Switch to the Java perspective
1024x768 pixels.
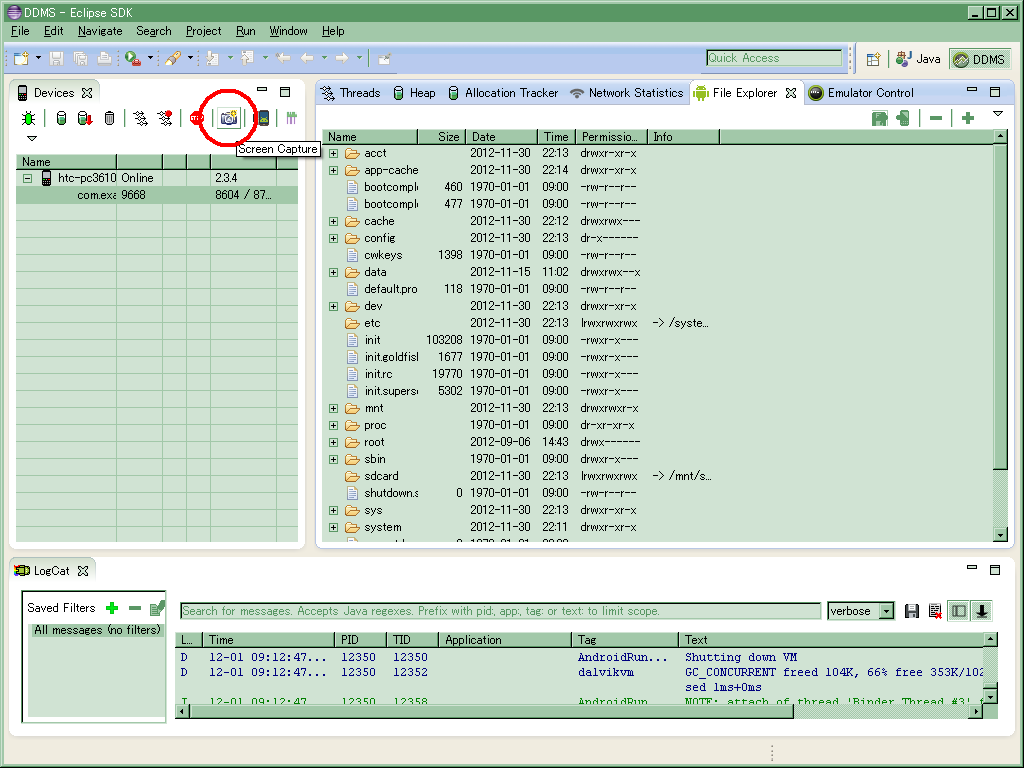pos(918,59)
